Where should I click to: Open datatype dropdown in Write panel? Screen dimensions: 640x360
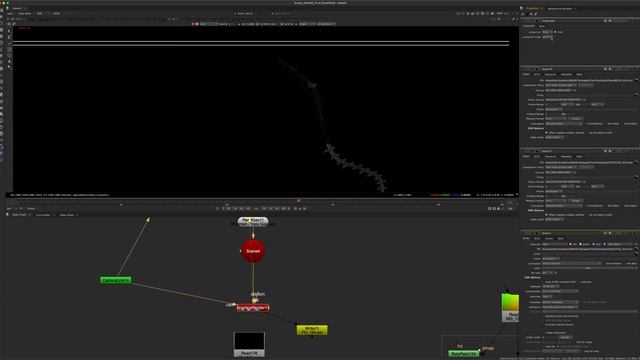[551, 286]
